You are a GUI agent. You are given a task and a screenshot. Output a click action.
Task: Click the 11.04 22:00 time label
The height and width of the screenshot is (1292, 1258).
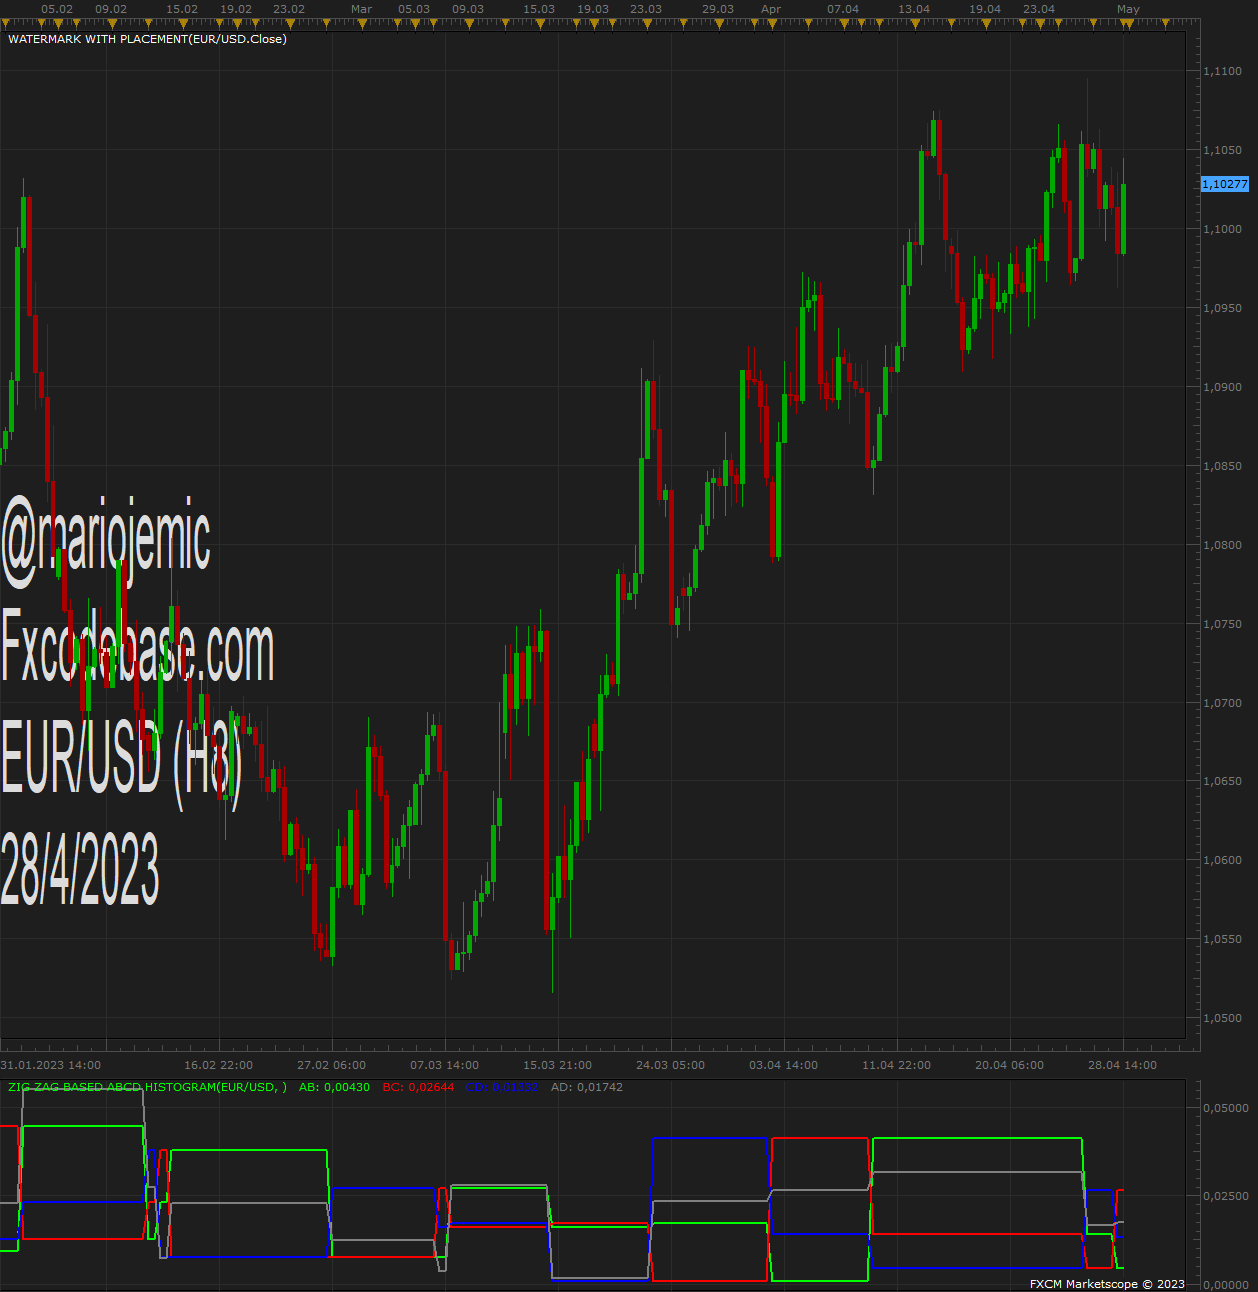[x=897, y=1065]
